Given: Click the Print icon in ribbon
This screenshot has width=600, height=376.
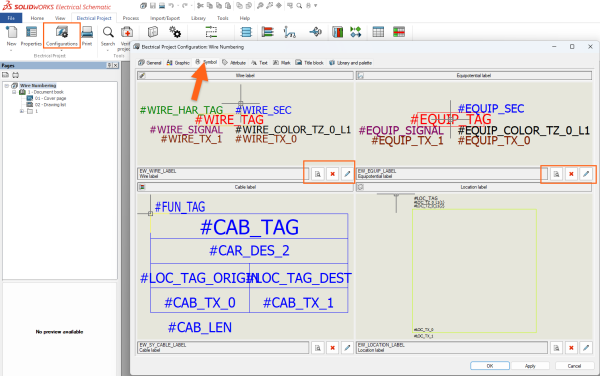Looking at the screenshot, I should pos(87,33).
